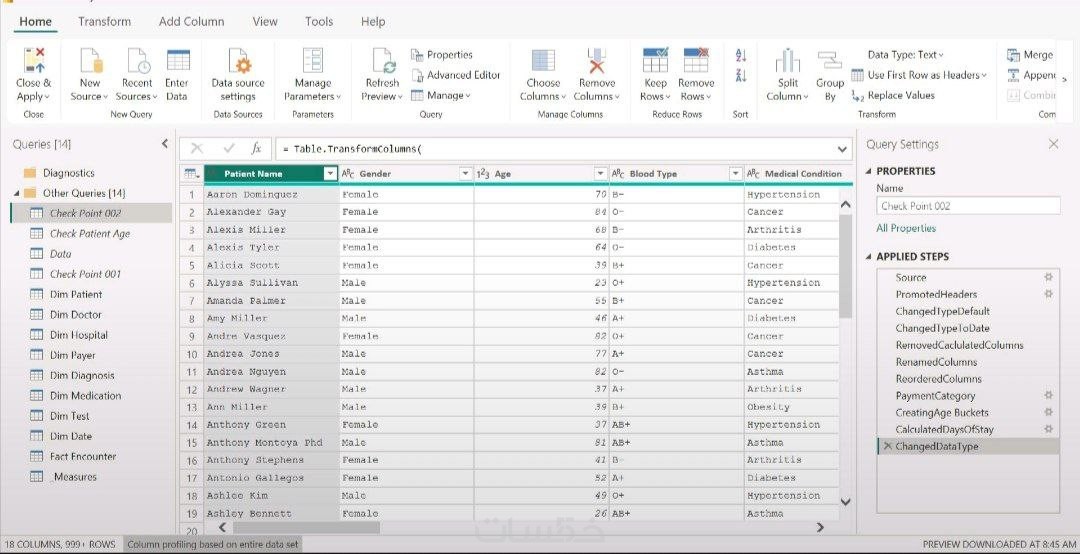Click the Refresh Preview icon

pyautogui.click(x=383, y=61)
